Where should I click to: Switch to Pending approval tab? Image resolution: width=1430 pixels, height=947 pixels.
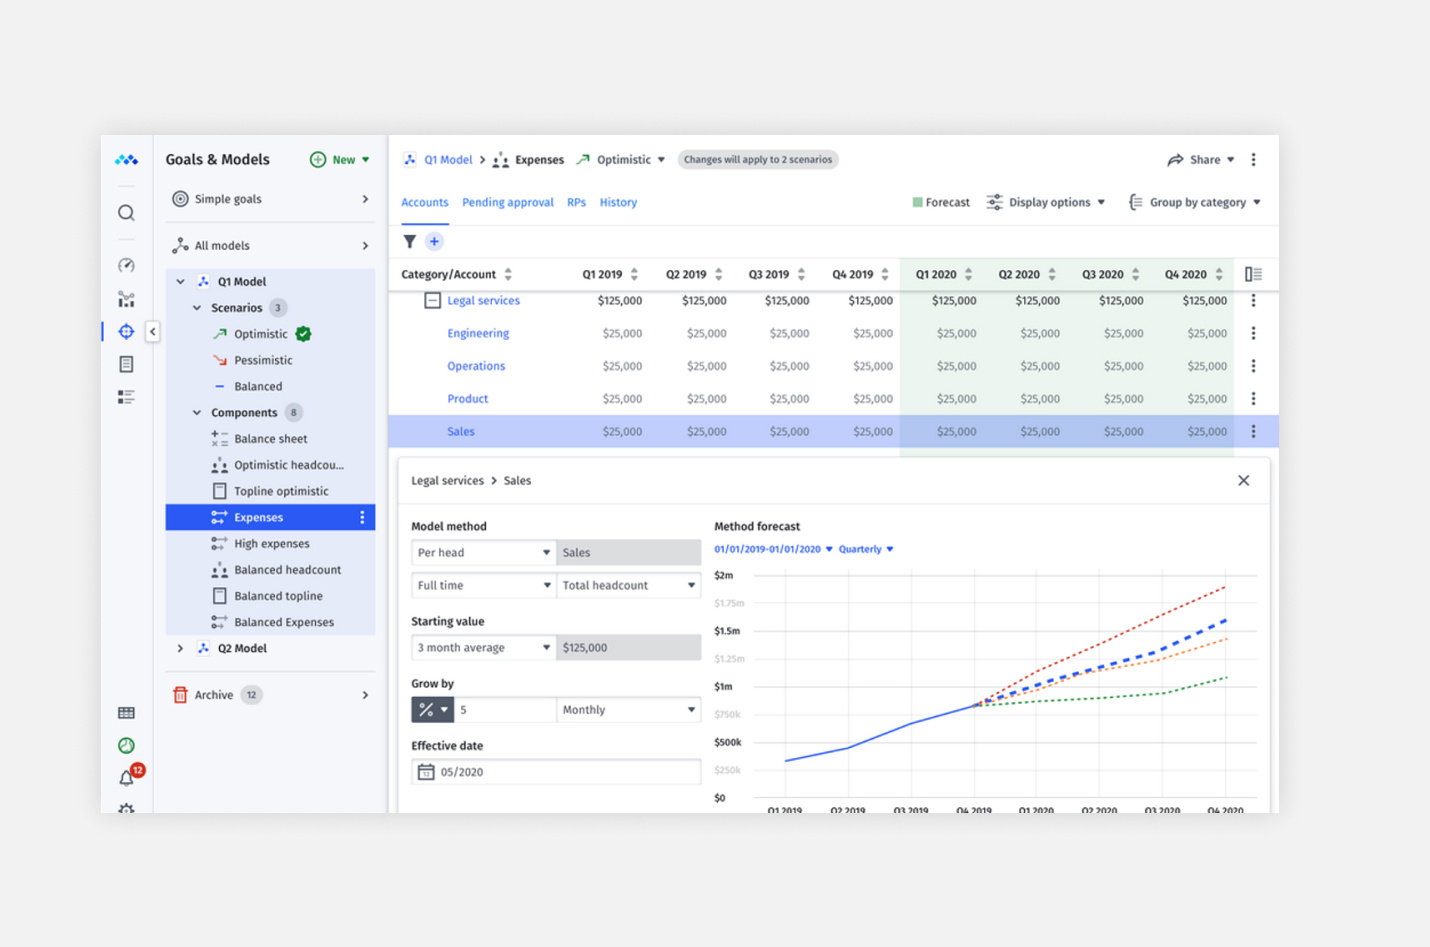click(507, 202)
